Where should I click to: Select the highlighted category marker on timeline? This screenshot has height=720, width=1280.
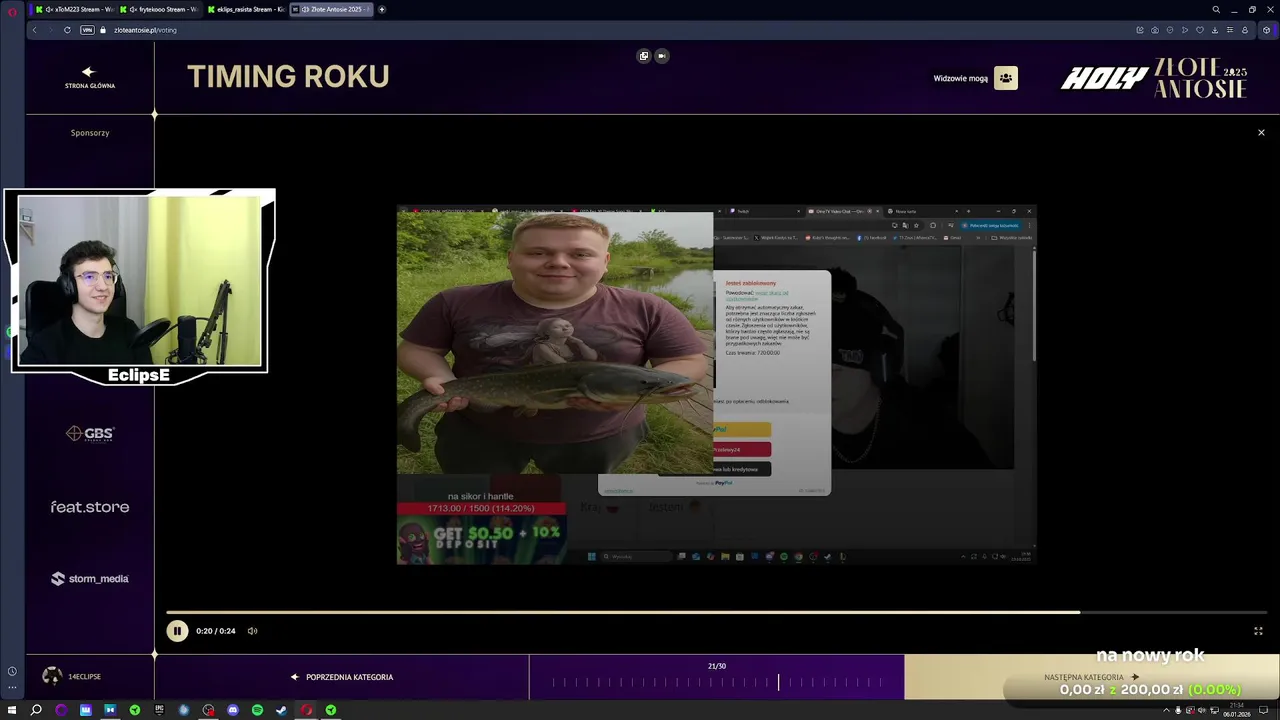tap(779, 682)
